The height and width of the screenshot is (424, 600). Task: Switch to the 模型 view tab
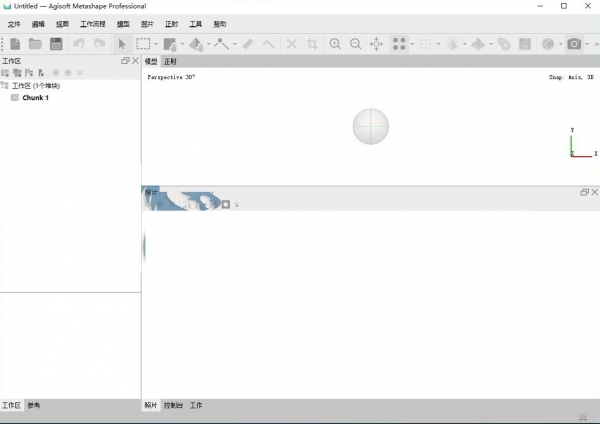(x=151, y=61)
